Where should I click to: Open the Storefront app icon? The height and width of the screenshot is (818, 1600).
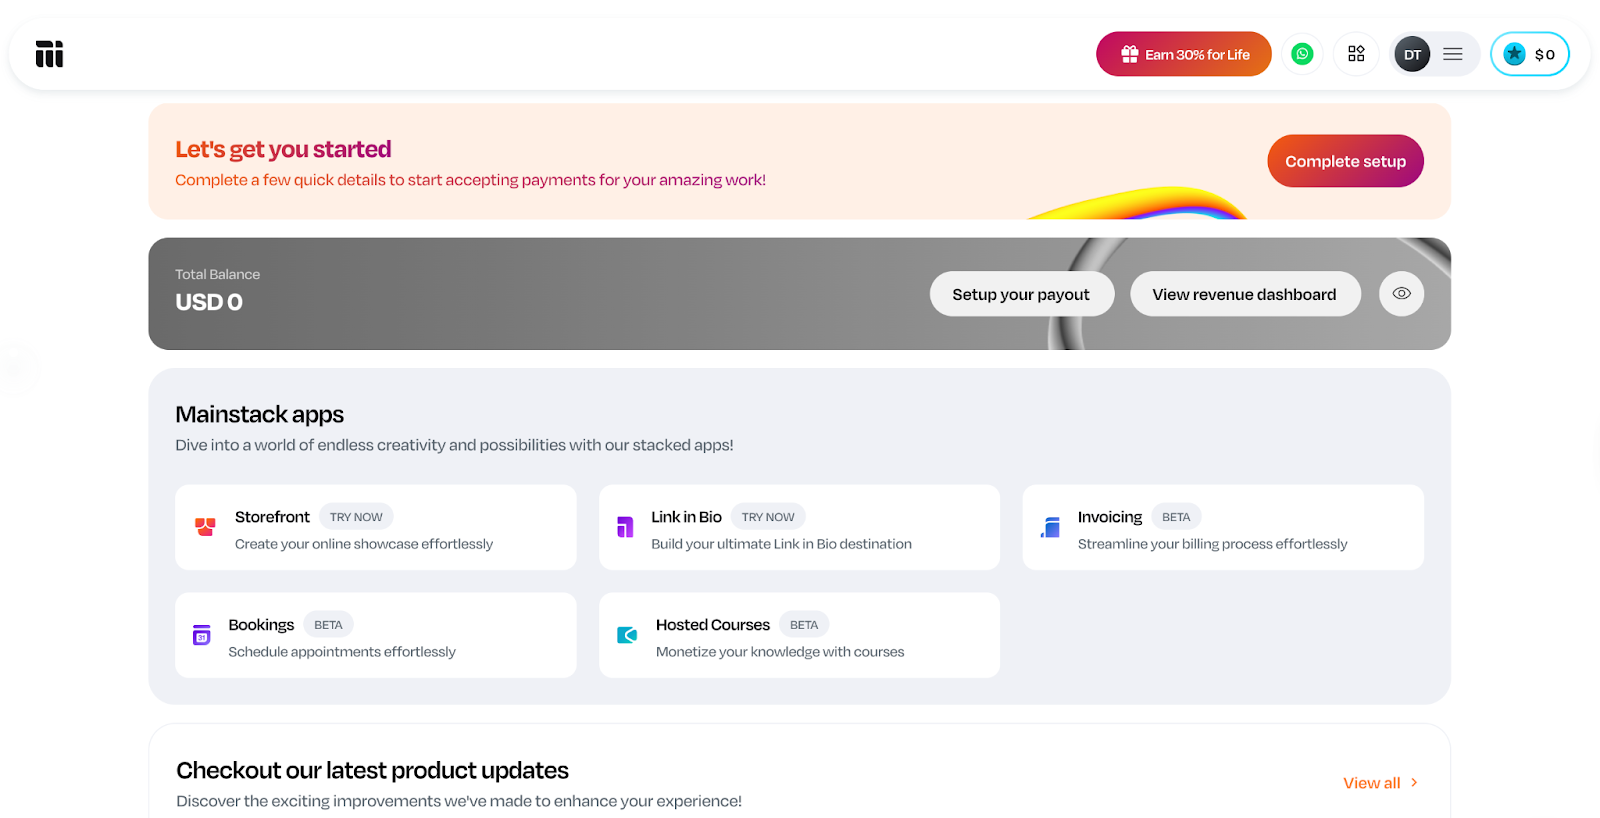(x=204, y=527)
